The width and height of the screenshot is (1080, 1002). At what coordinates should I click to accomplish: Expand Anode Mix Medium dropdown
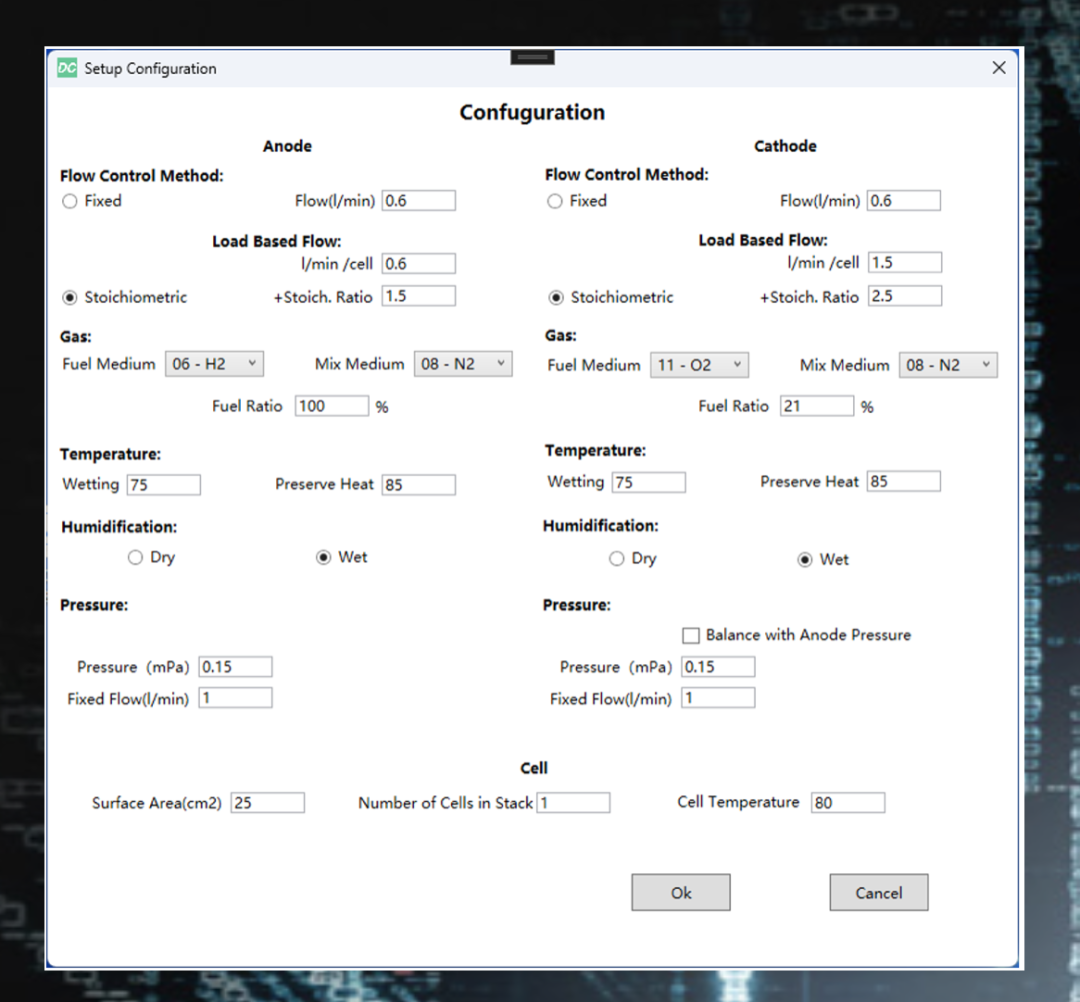(x=463, y=364)
